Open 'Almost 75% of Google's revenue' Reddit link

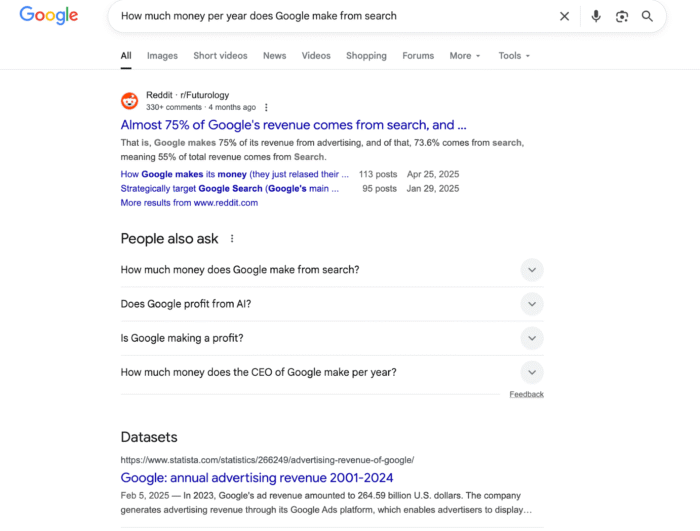[293, 125]
